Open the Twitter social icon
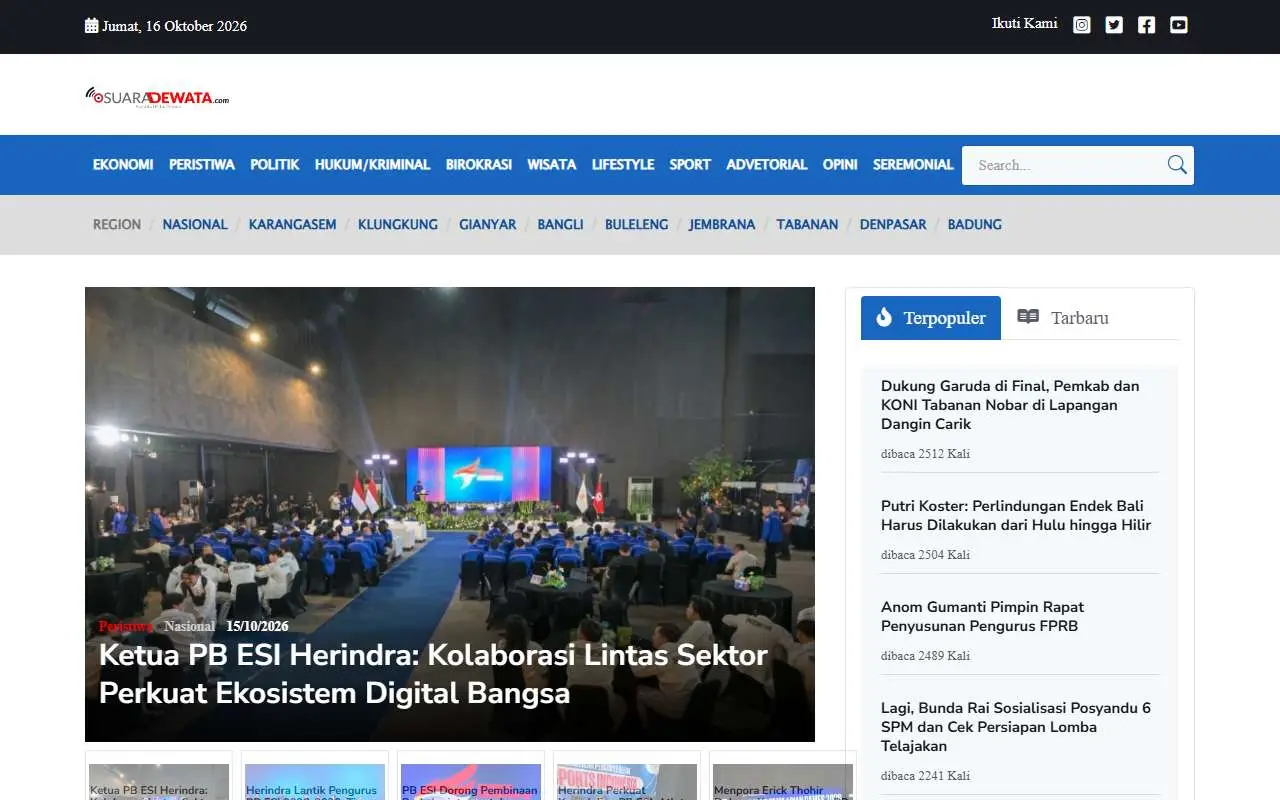The height and width of the screenshot is (800, 1280). [x=1114, y=25]
